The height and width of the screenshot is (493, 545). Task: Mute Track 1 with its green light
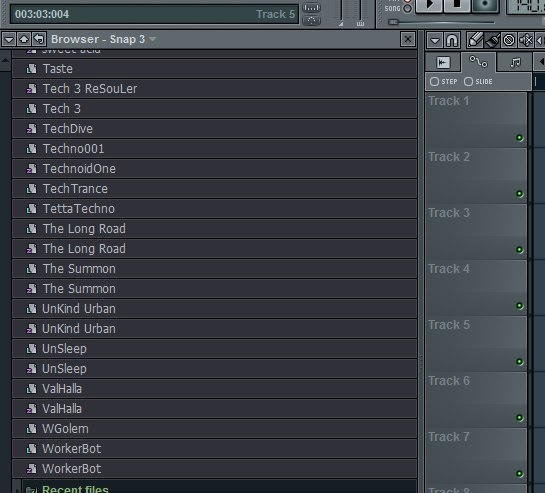click(x=520, y=138)
